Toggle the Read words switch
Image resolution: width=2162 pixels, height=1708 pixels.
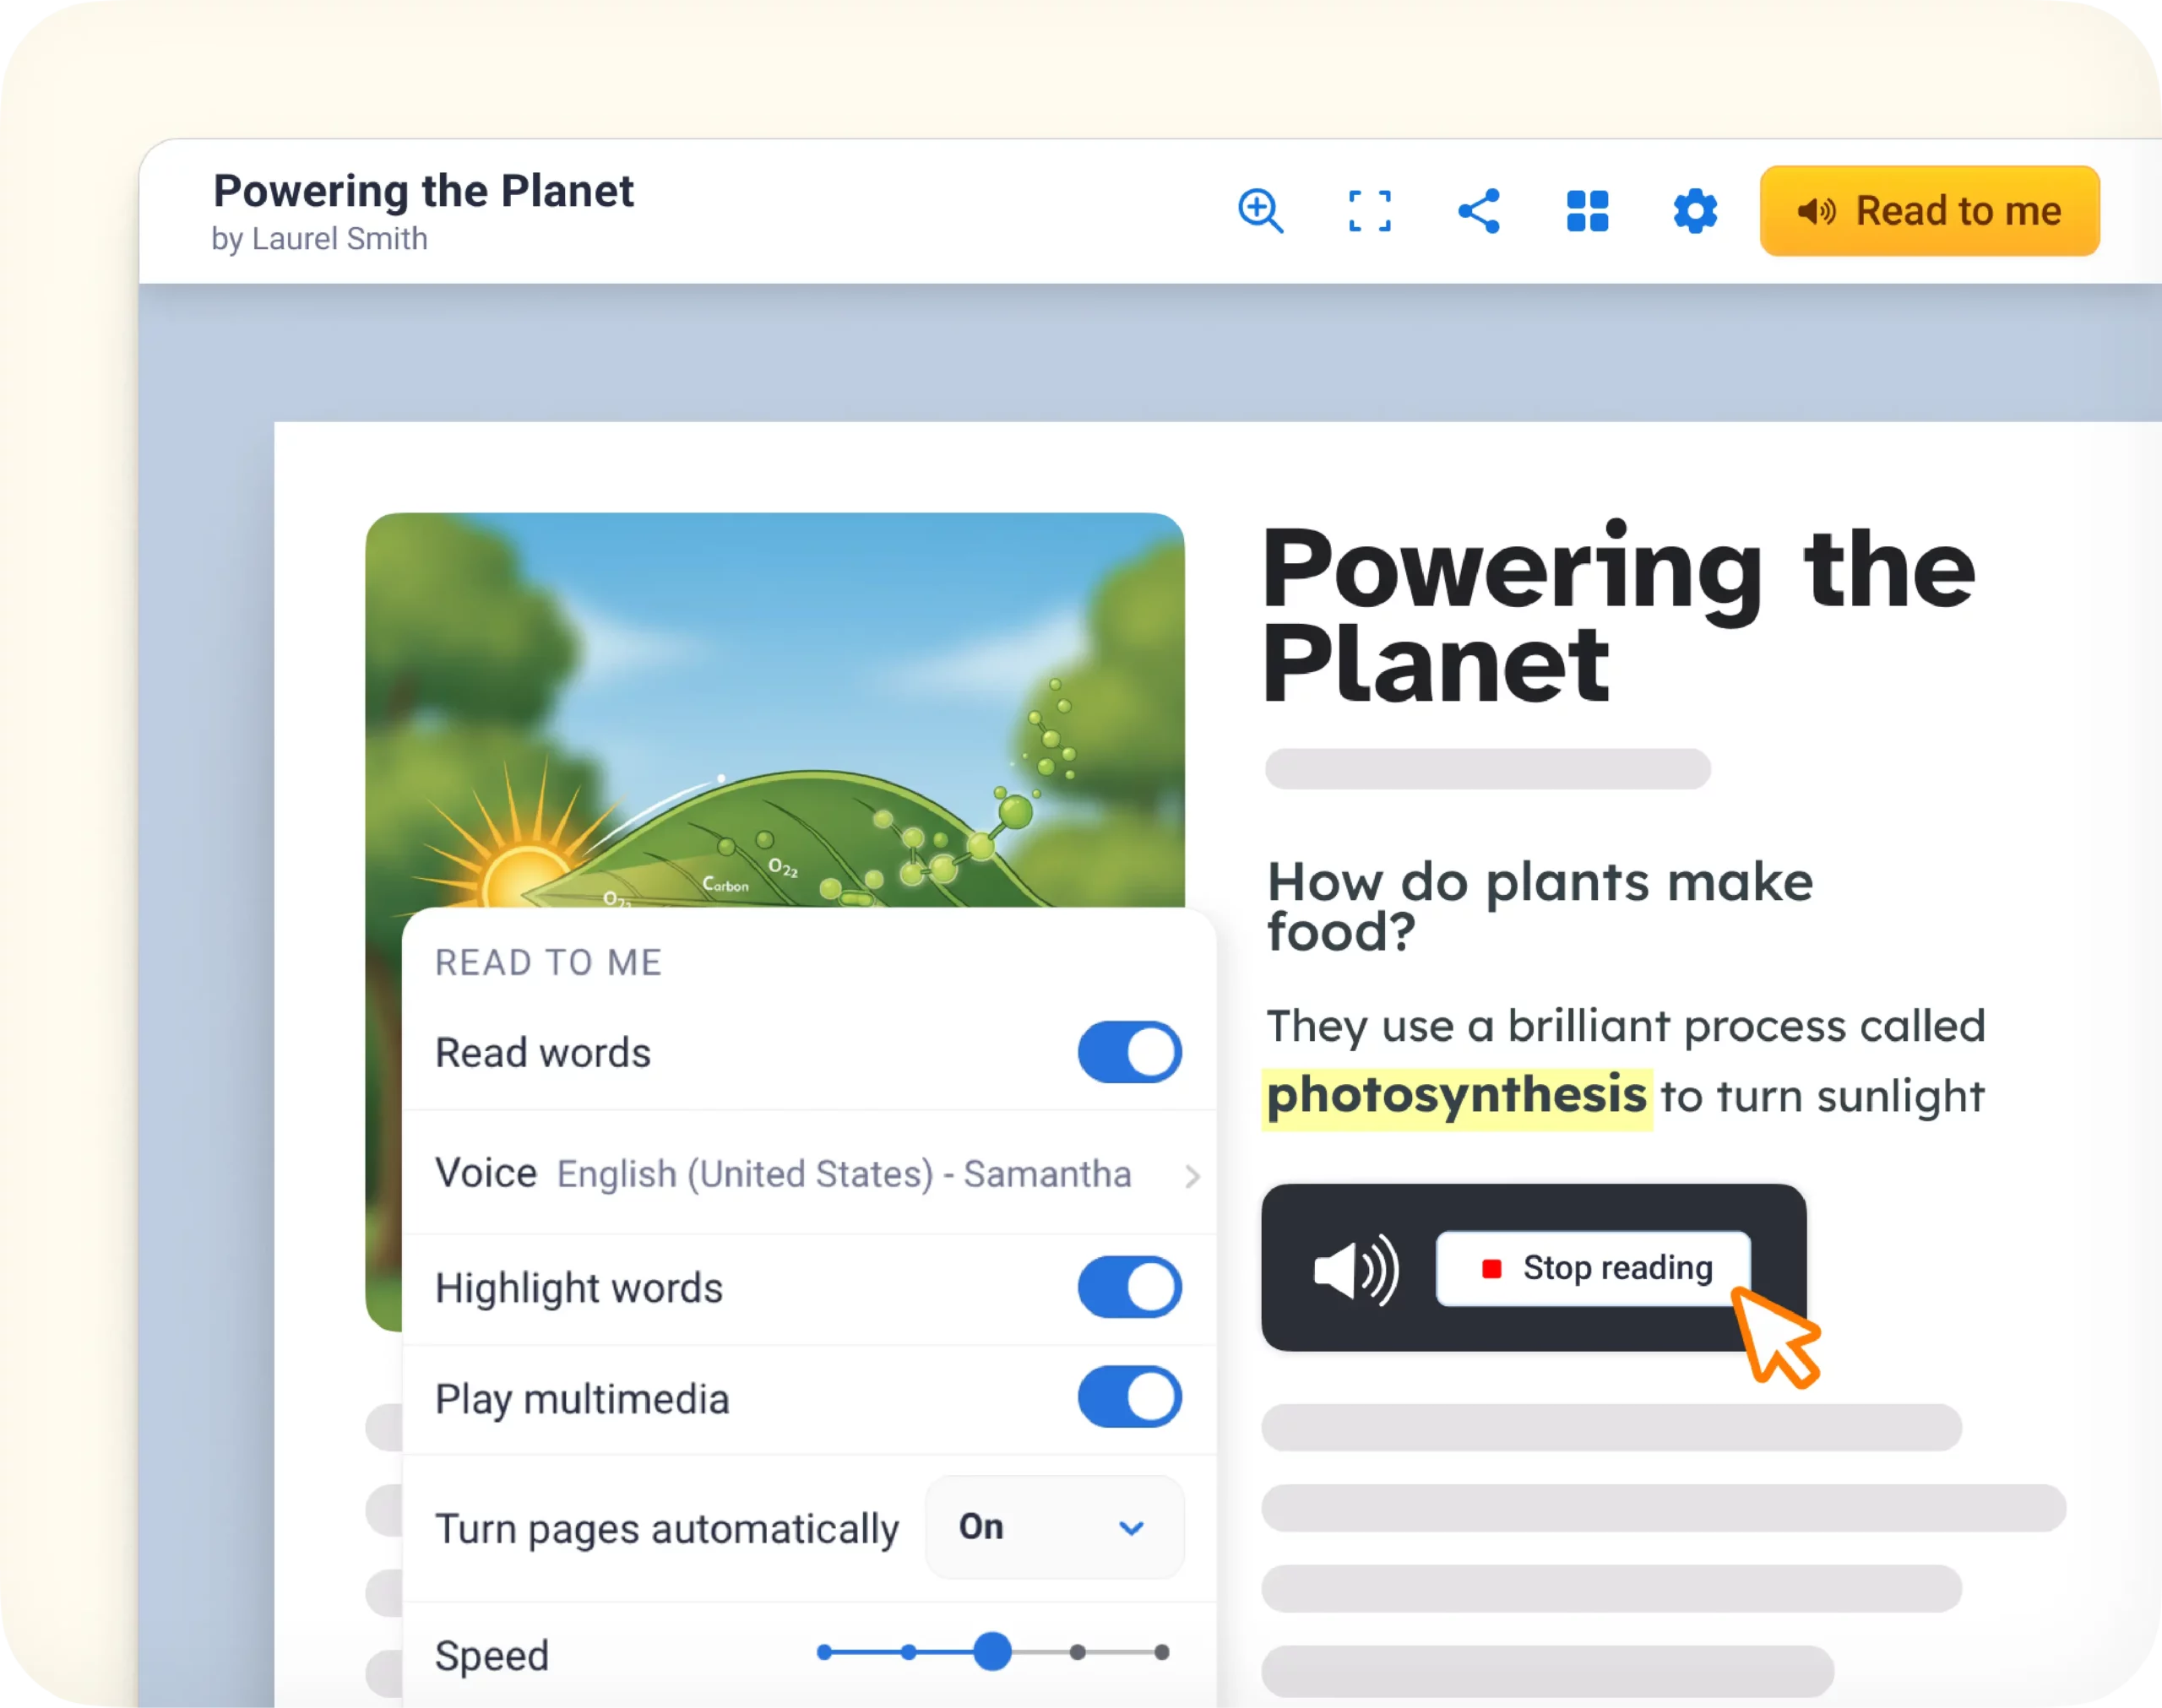tap(1129, 1052)
